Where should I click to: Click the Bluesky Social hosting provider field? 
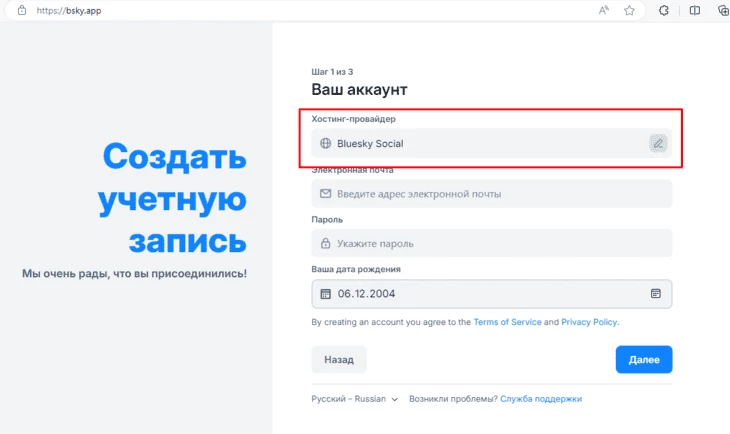point(492,143)
